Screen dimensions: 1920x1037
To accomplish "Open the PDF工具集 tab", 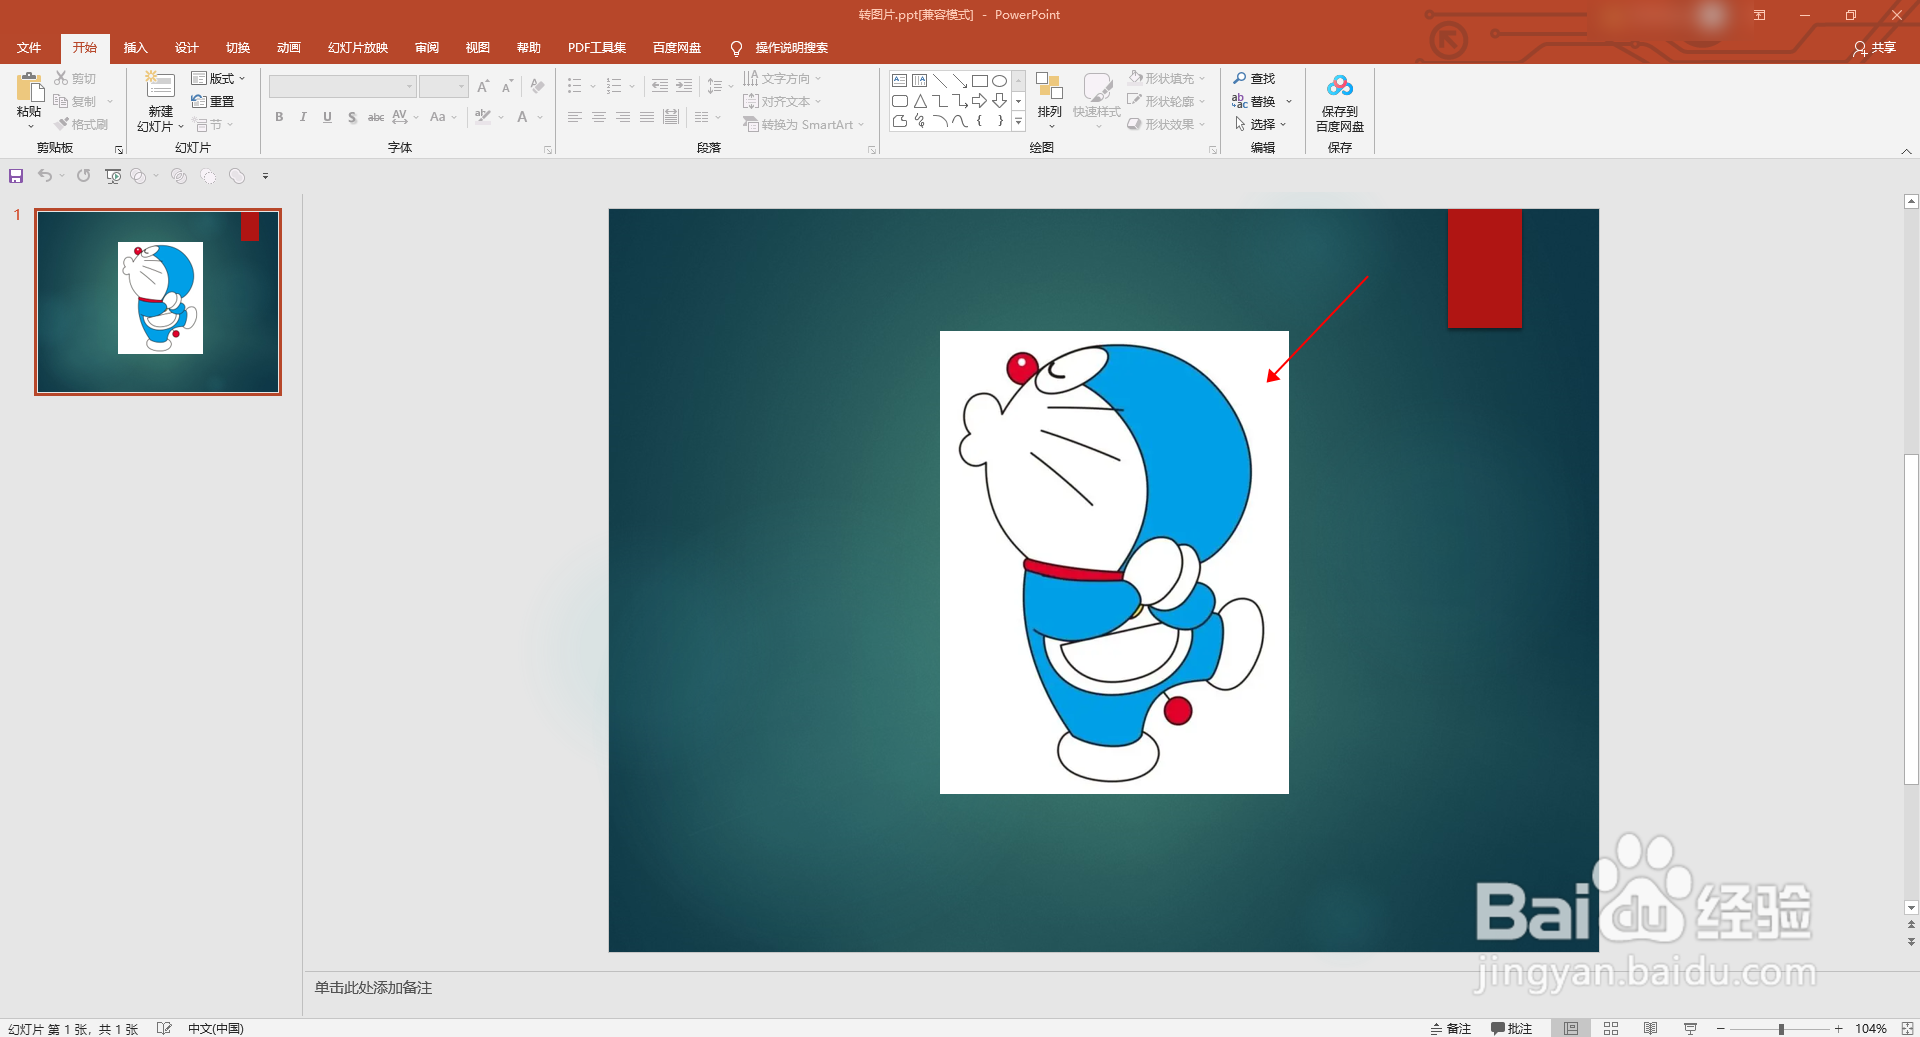I will pos(597,48).
